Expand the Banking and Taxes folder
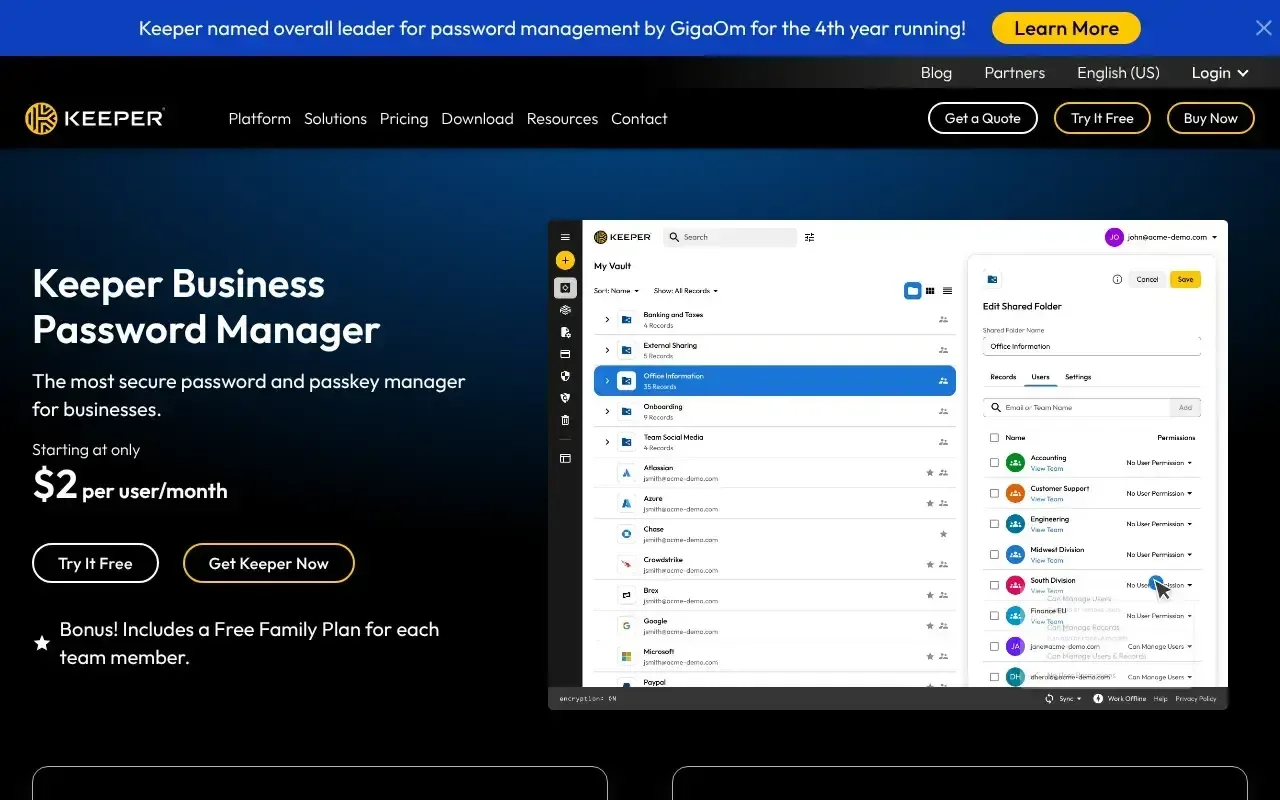The height and width of the screenshot is (800, 1280). (x=607, y=320)
